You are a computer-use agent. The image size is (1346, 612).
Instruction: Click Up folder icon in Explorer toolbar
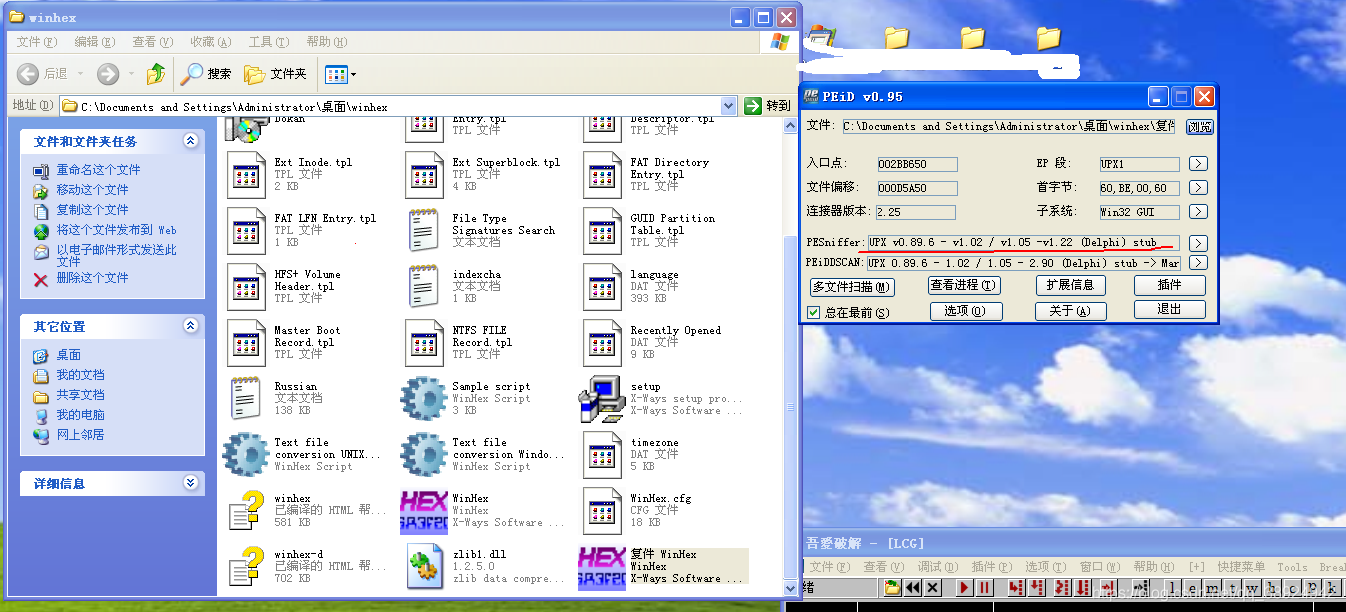point(156,74)
